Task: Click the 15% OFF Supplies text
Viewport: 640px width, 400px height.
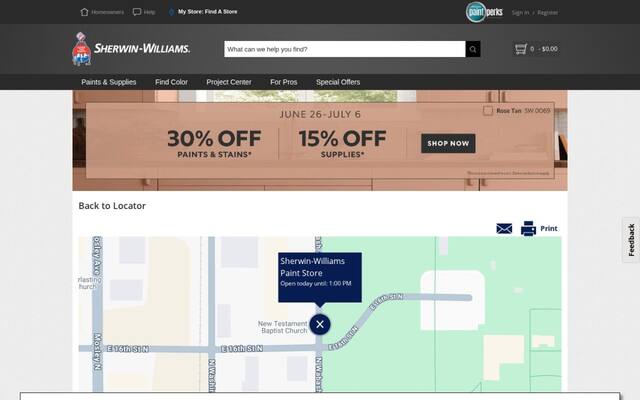Action: pos(342,144)
